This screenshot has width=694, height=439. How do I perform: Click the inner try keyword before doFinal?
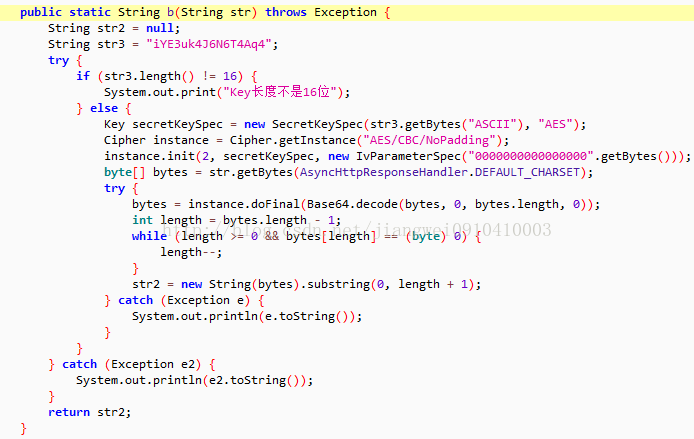[x=114, y=188]
